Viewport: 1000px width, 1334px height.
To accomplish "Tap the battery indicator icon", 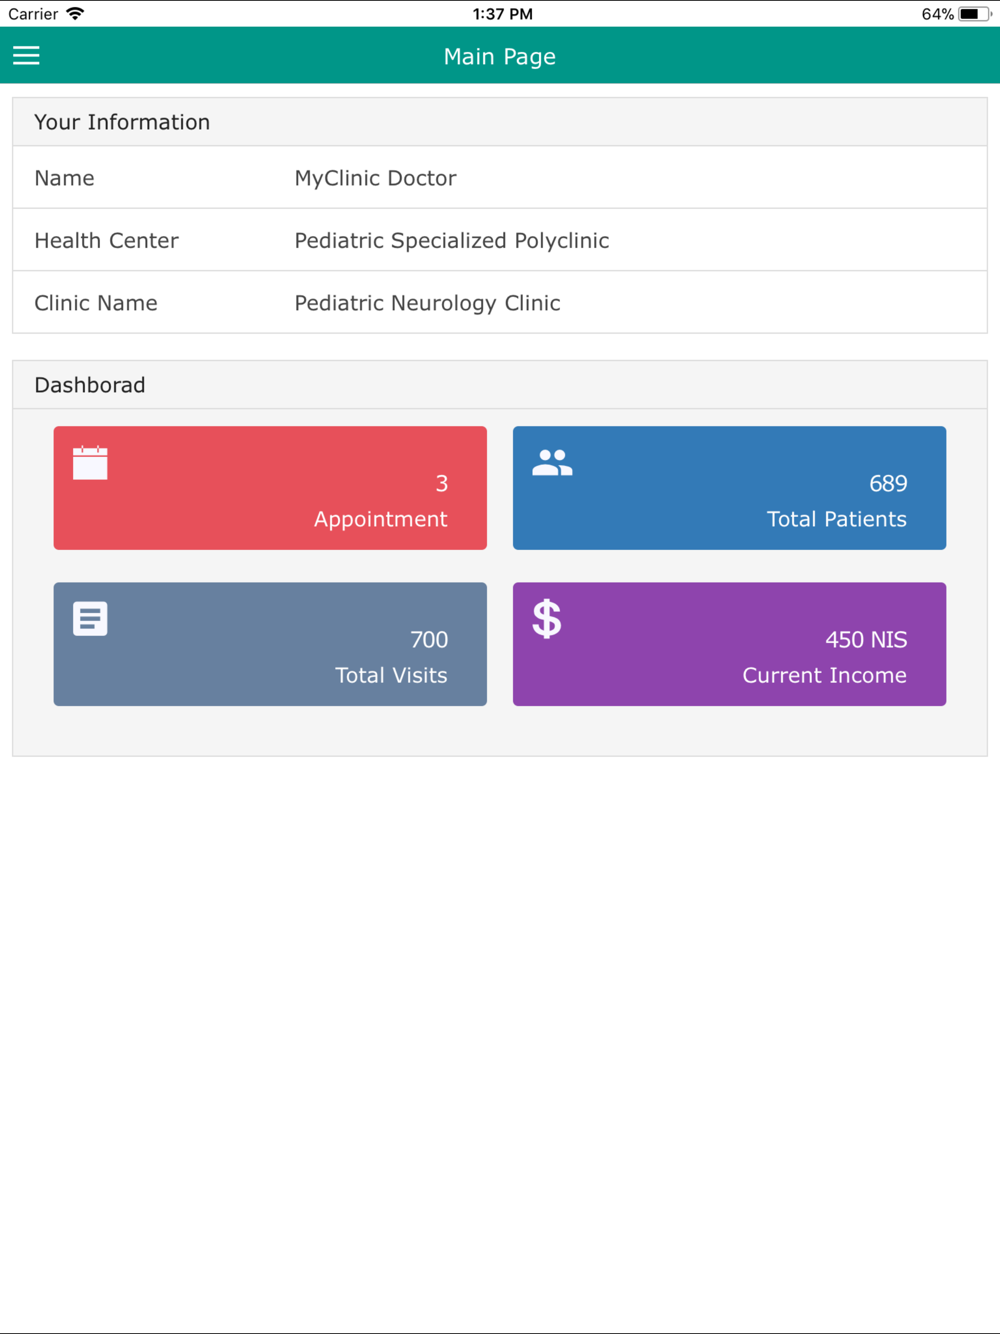I will [x=972, y=14].
